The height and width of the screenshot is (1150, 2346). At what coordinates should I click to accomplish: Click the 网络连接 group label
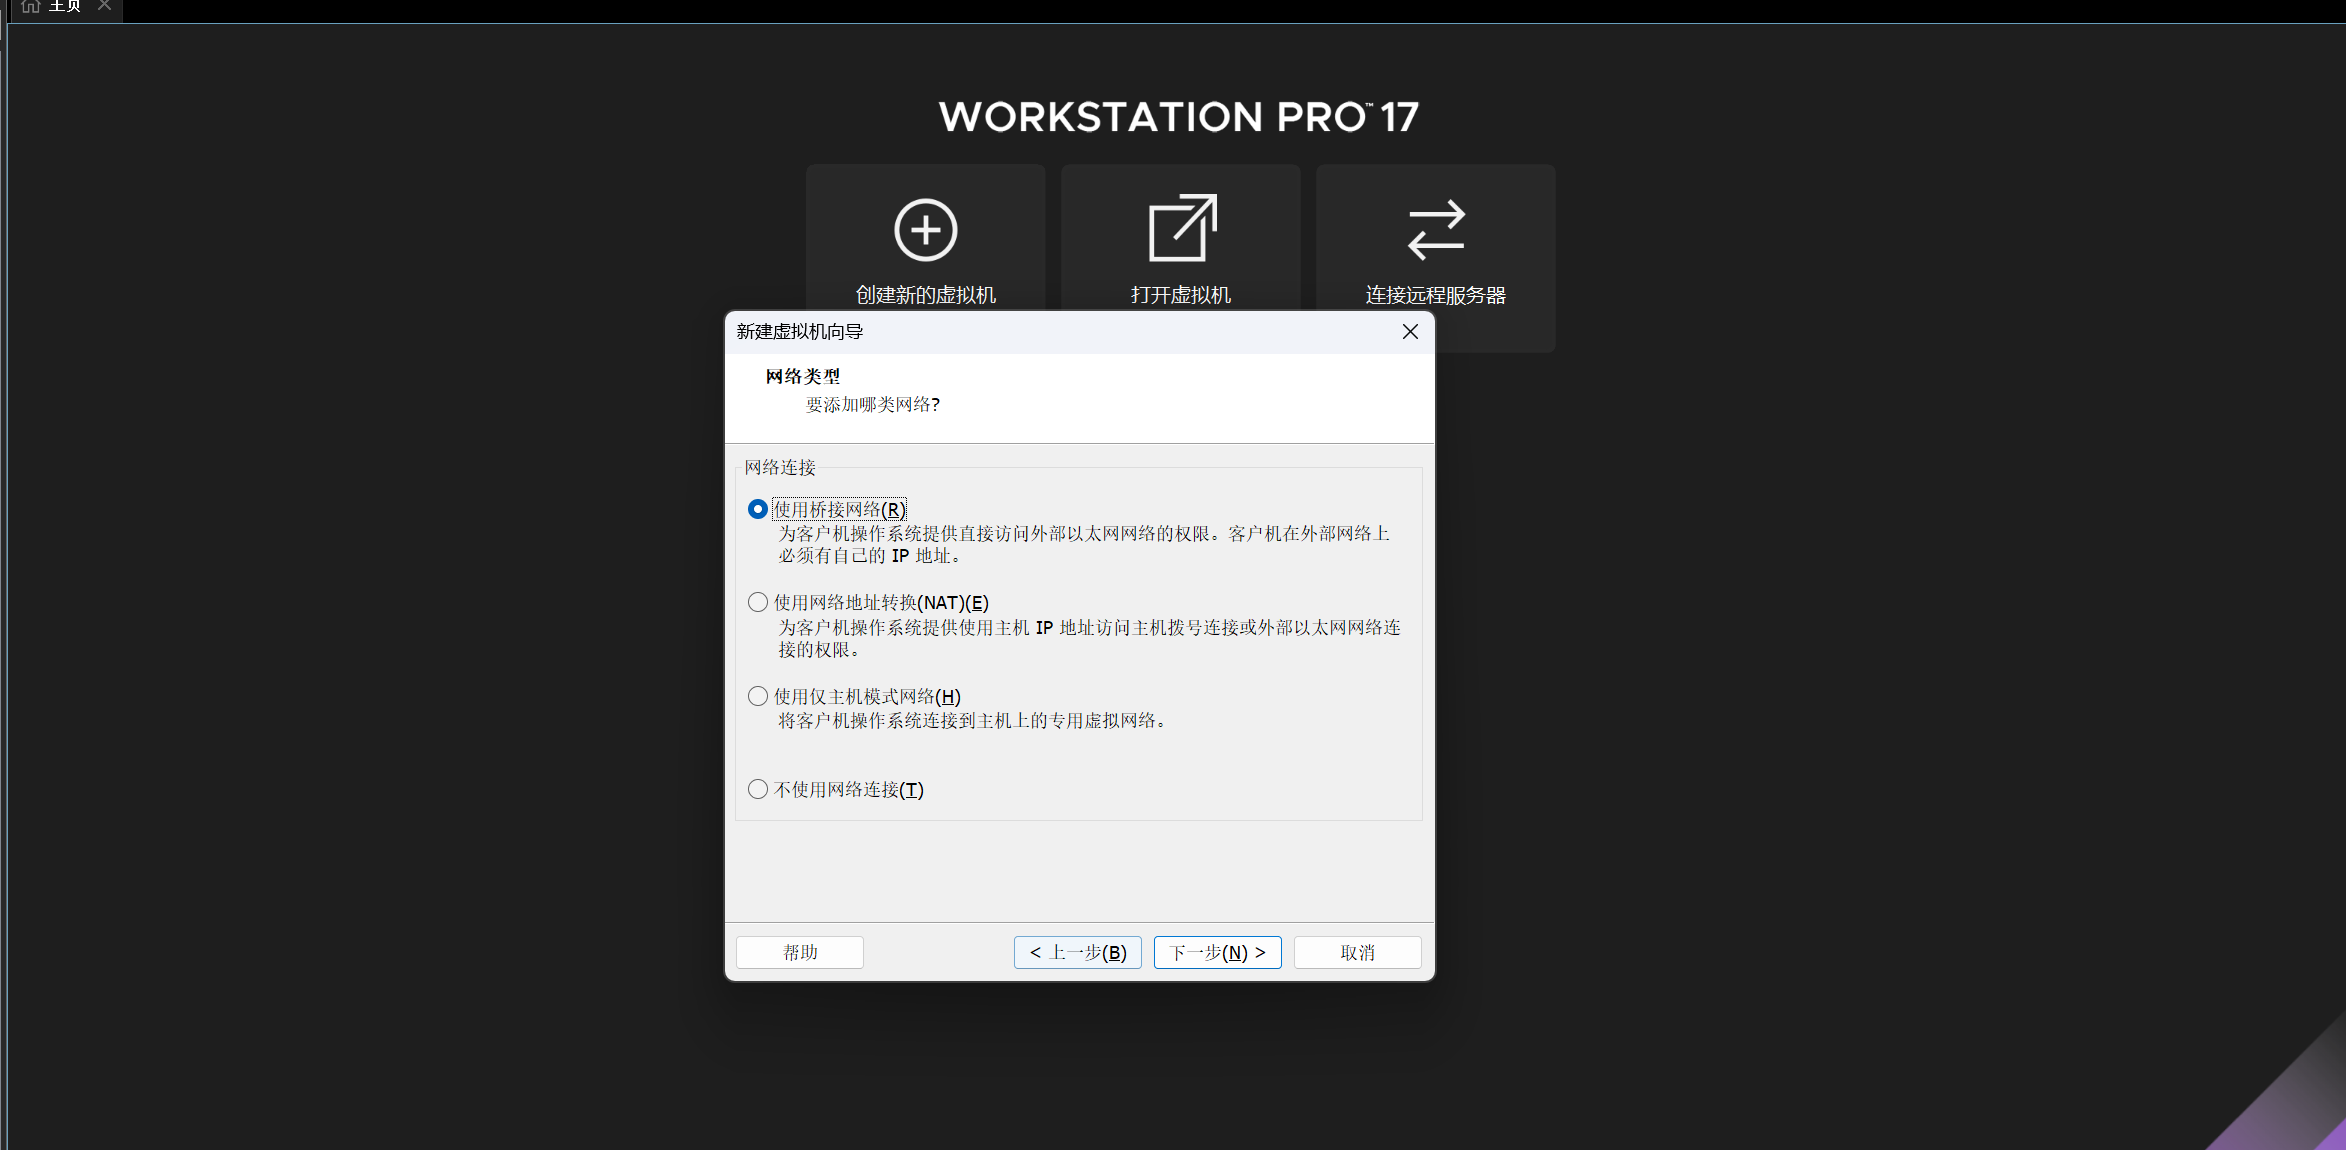tap(780, 467)
